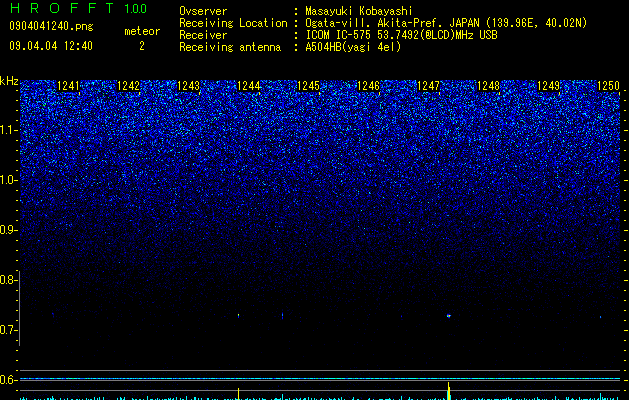Click the A504HB yagi antenna text

pyautogui.click(x=353, y=47)
